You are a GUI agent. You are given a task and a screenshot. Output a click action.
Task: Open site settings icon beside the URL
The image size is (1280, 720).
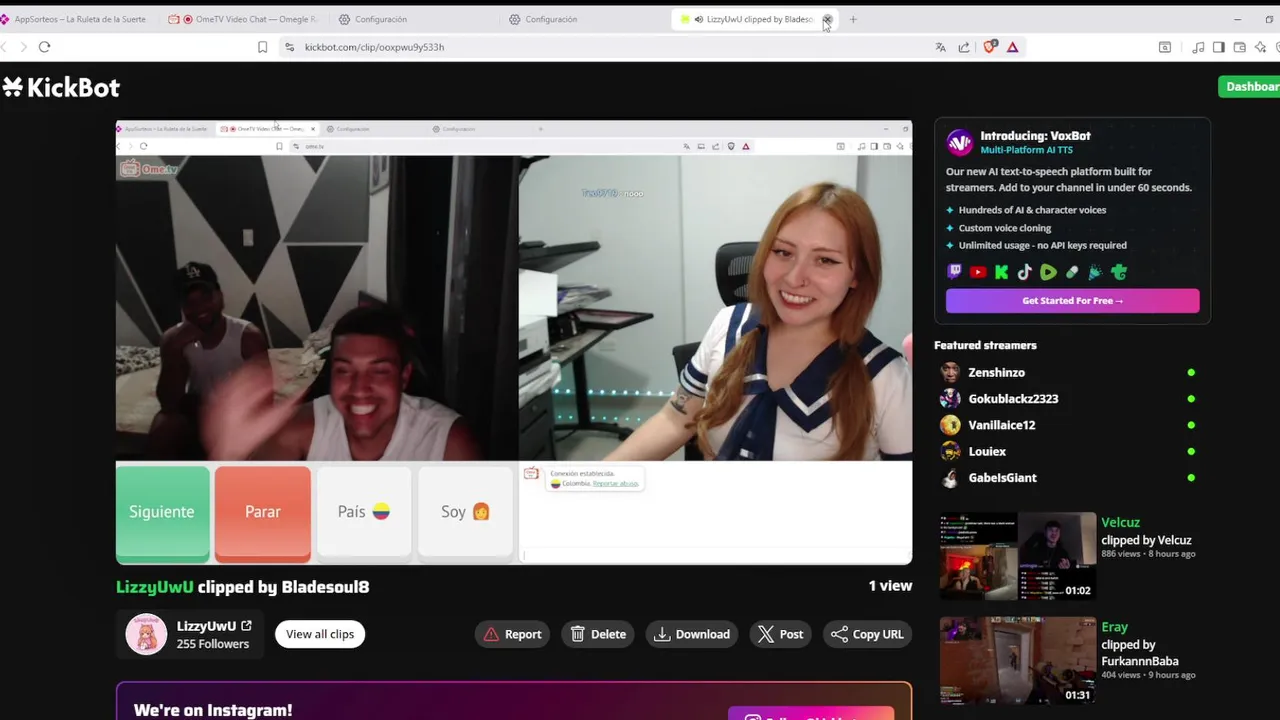(289, 47)
